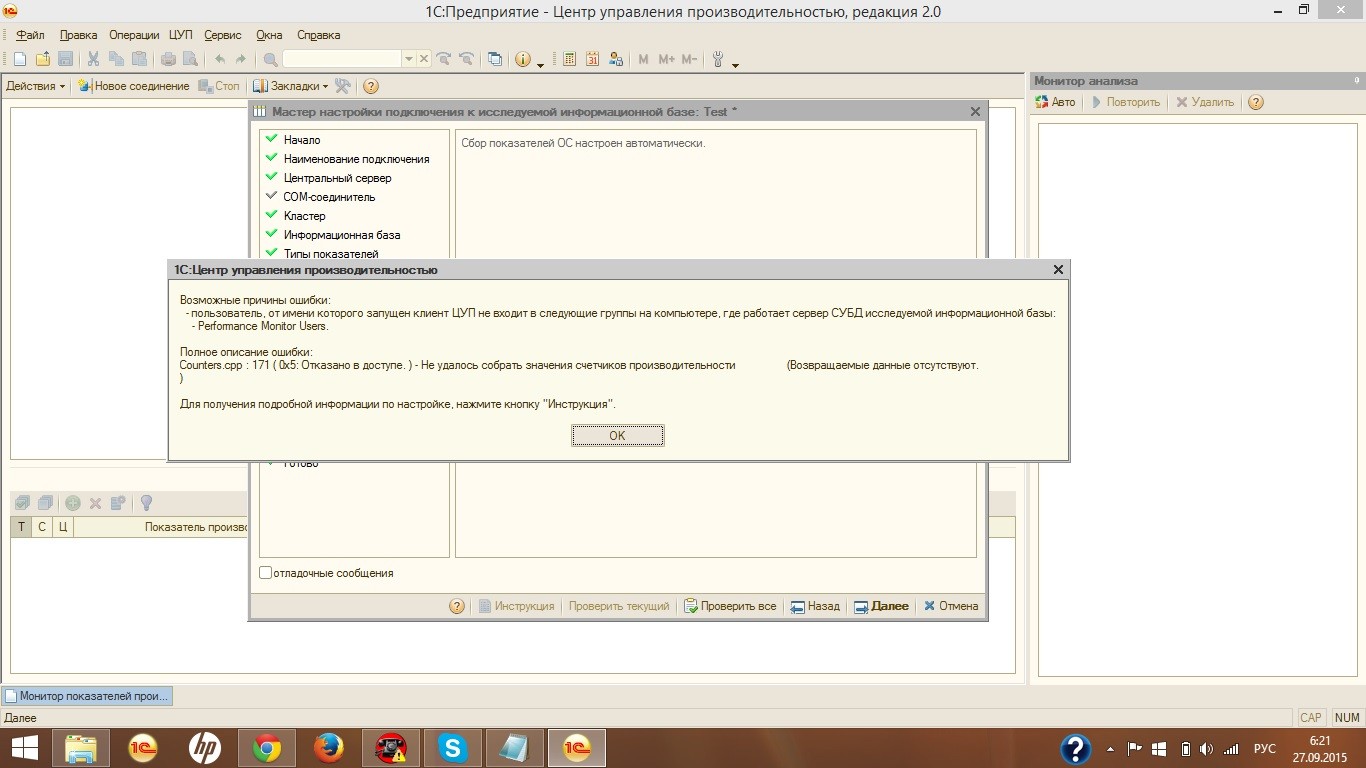Open the Calendar toolbar icon
The width and height of the screenshot is (1366, 768).
(x=593, y=59)
